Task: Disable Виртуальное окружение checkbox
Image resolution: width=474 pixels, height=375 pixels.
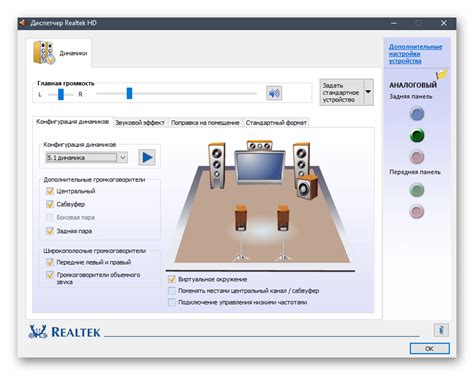Action: coord(172,279)
